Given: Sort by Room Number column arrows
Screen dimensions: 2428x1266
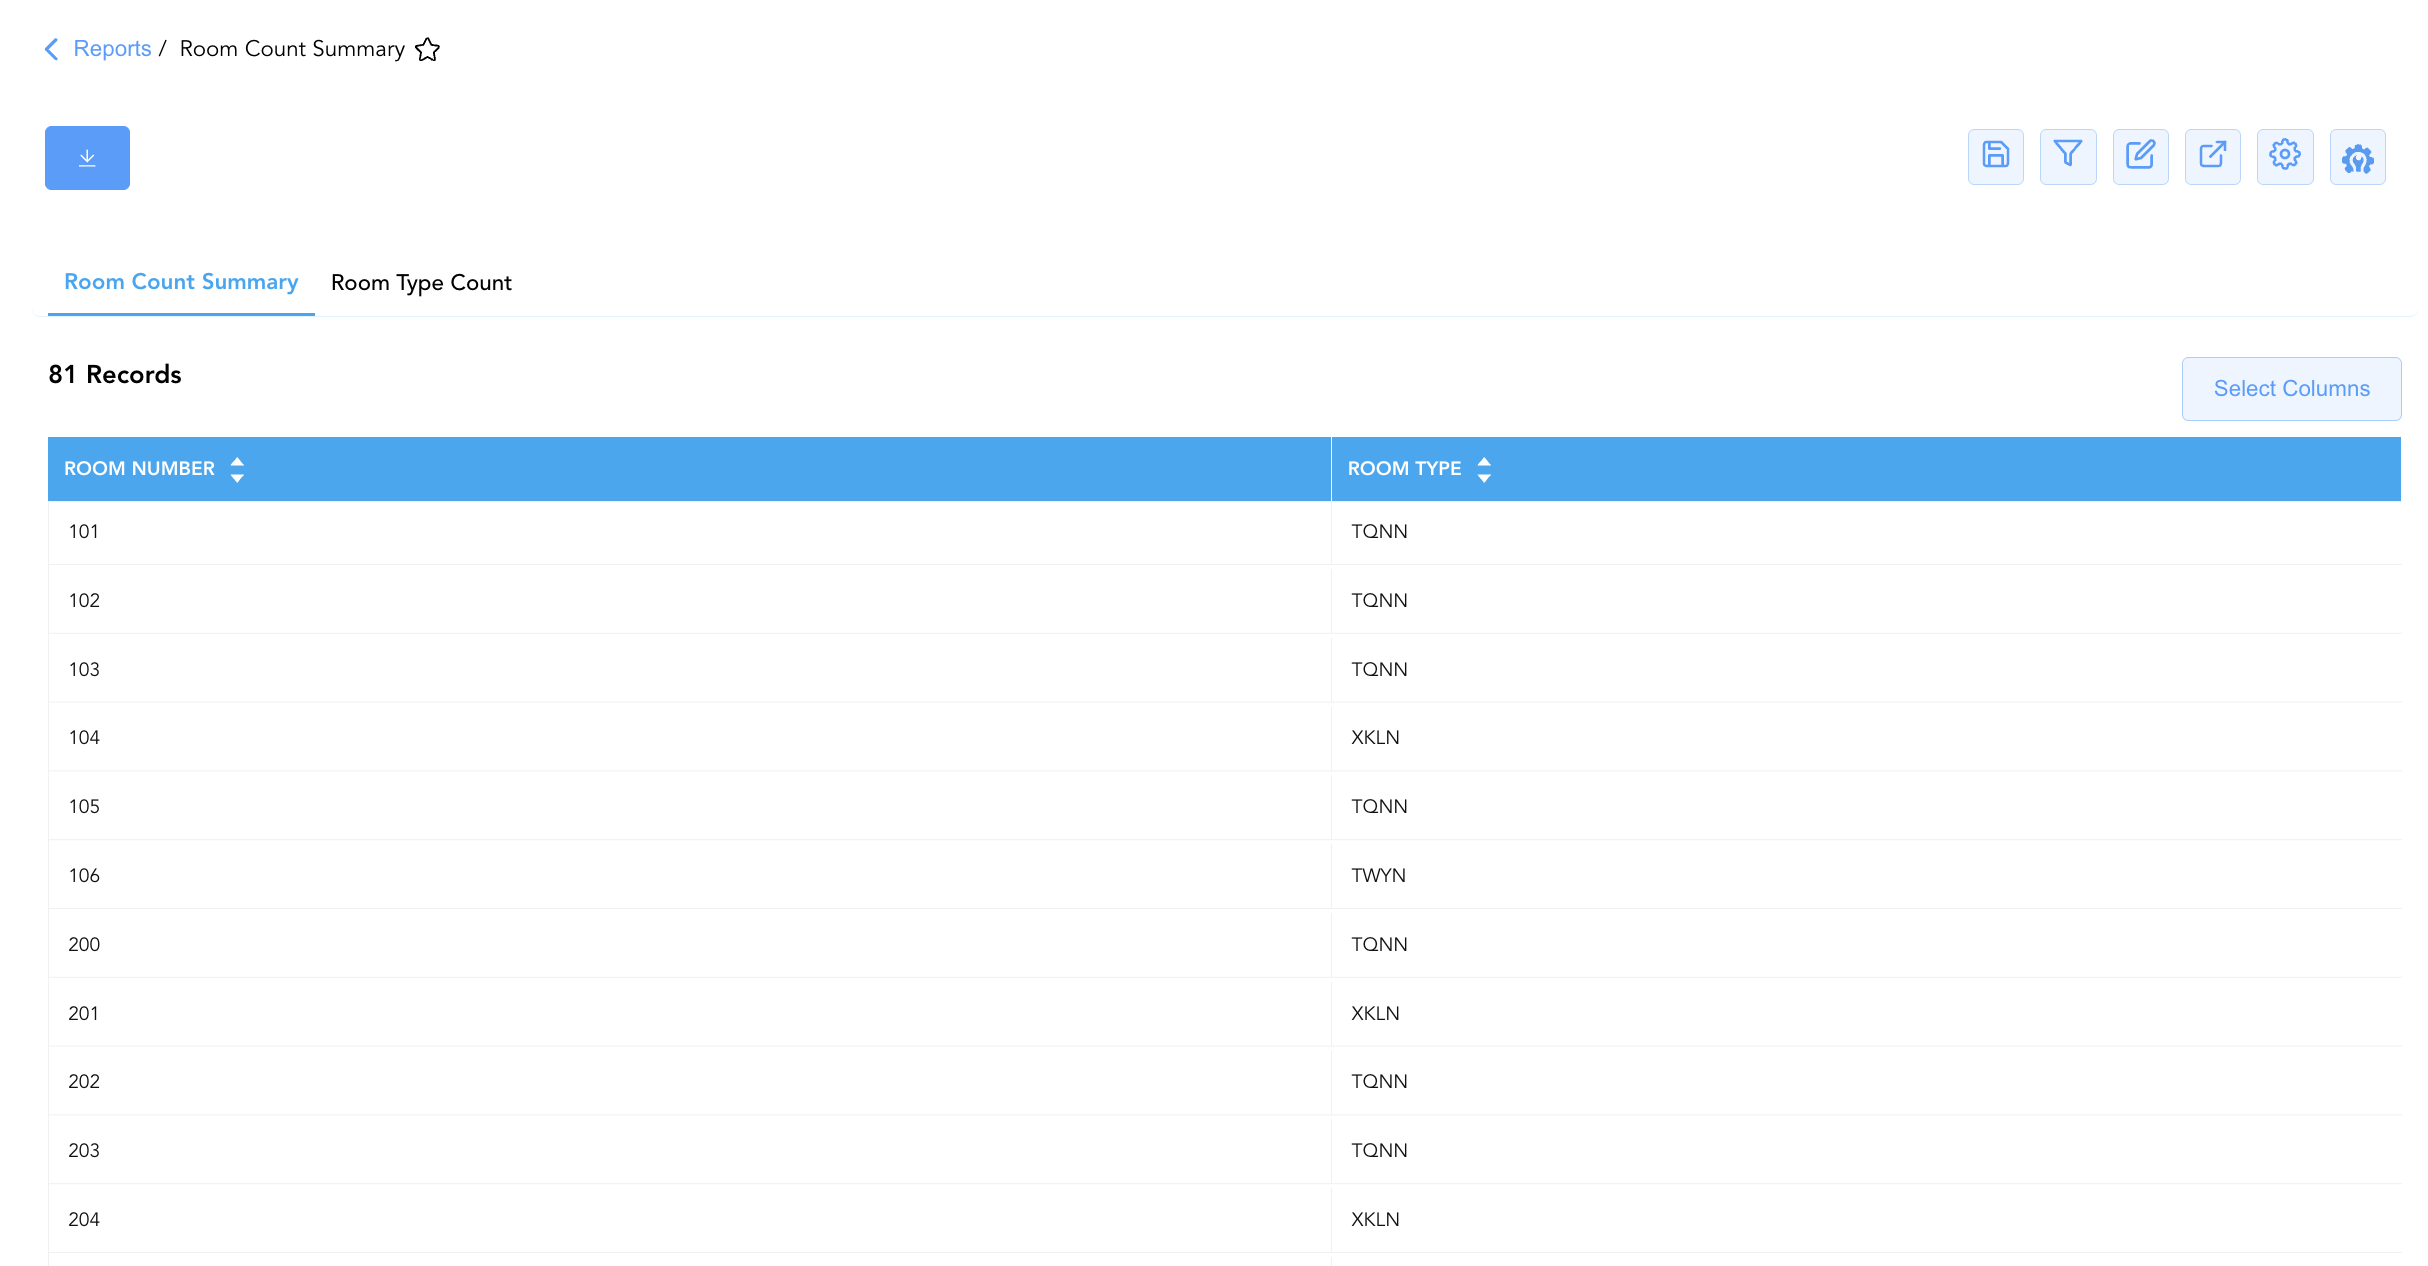Looking at the screenshot, I should [237, 469].
